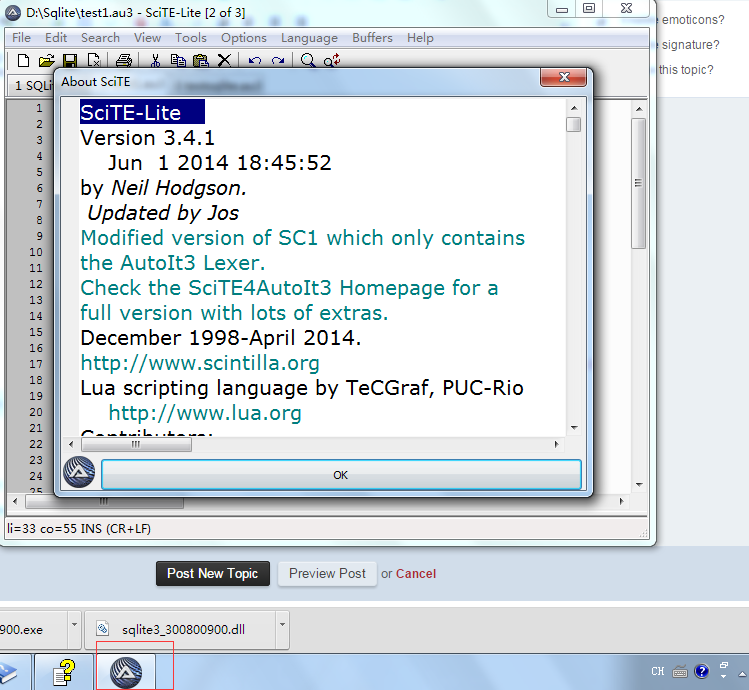The width and height of the screenshot is (749, 690).
Task: Click the Replace toolbar icon
Action: point(332,60)
